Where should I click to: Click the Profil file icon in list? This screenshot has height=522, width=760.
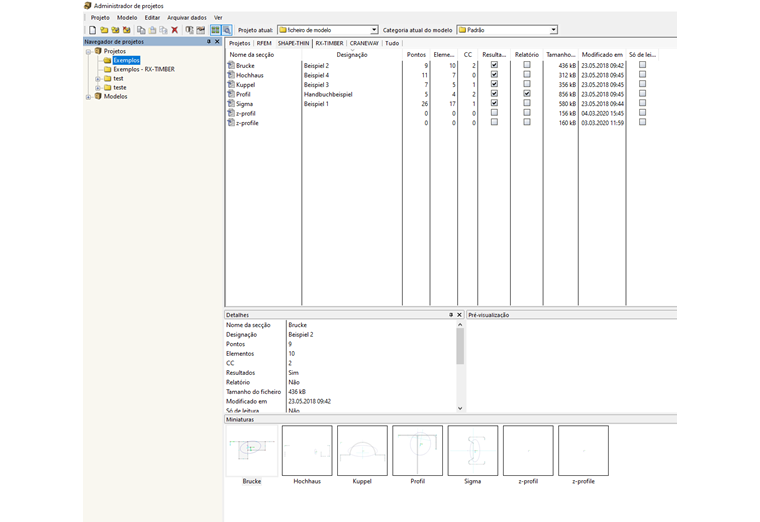(231, 94)
